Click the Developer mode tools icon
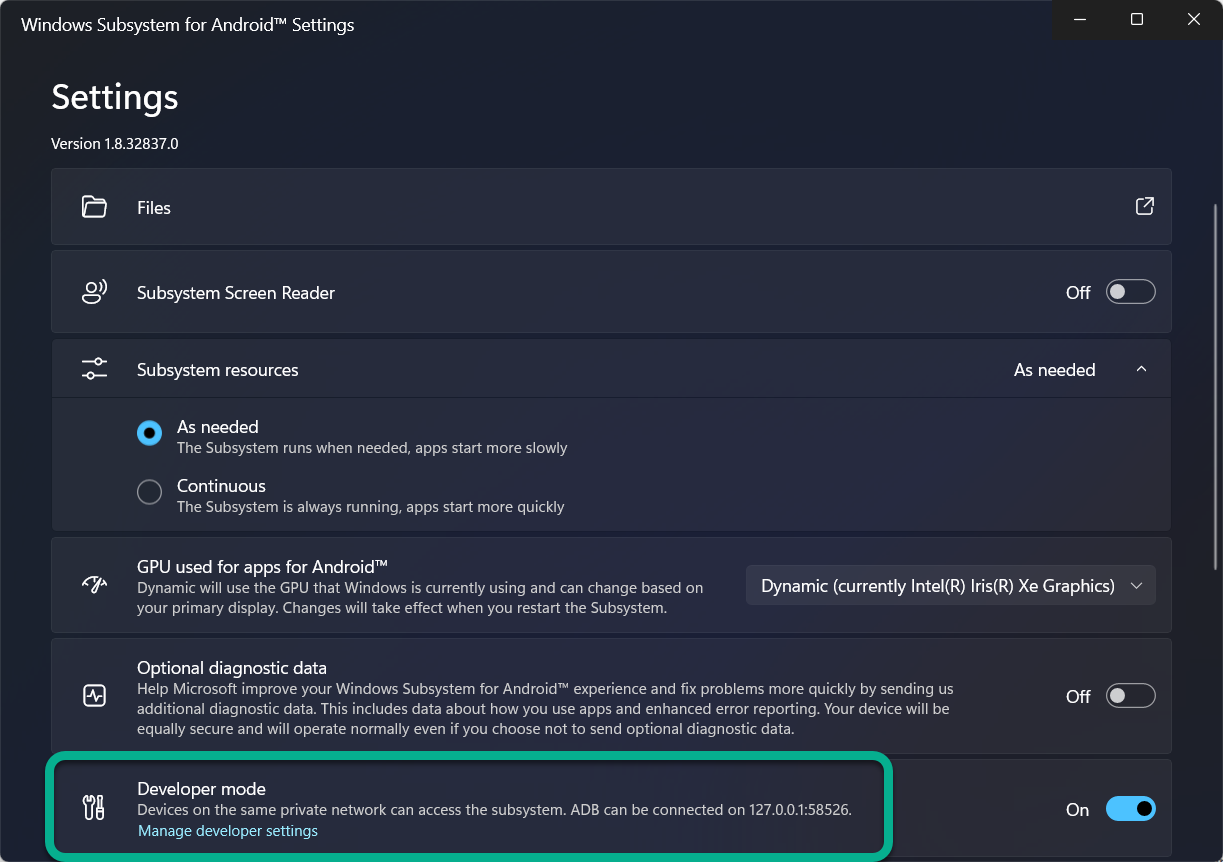 tap(95, 808)
